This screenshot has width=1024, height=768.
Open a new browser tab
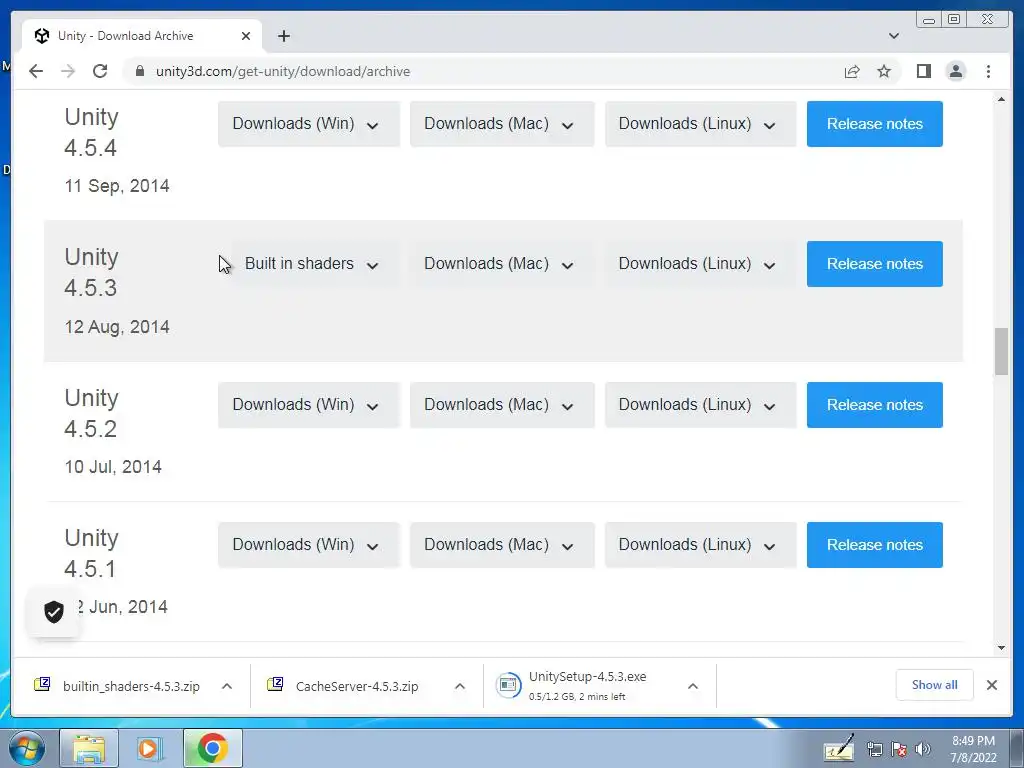tap(283, 36)
